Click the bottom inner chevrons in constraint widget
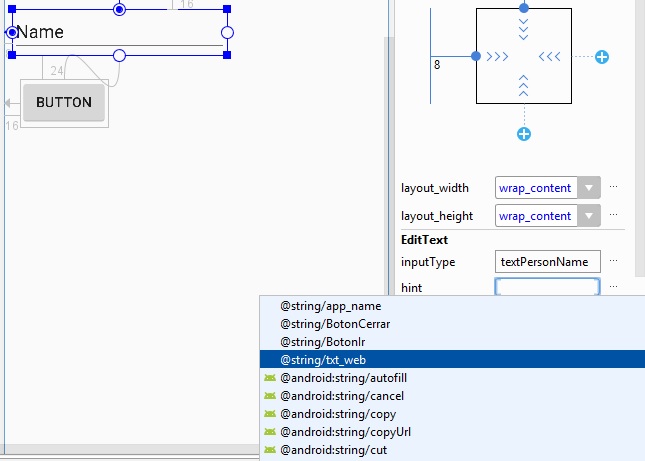The height and width of the screenshot is (461, 645). click(x=523, y=86)
